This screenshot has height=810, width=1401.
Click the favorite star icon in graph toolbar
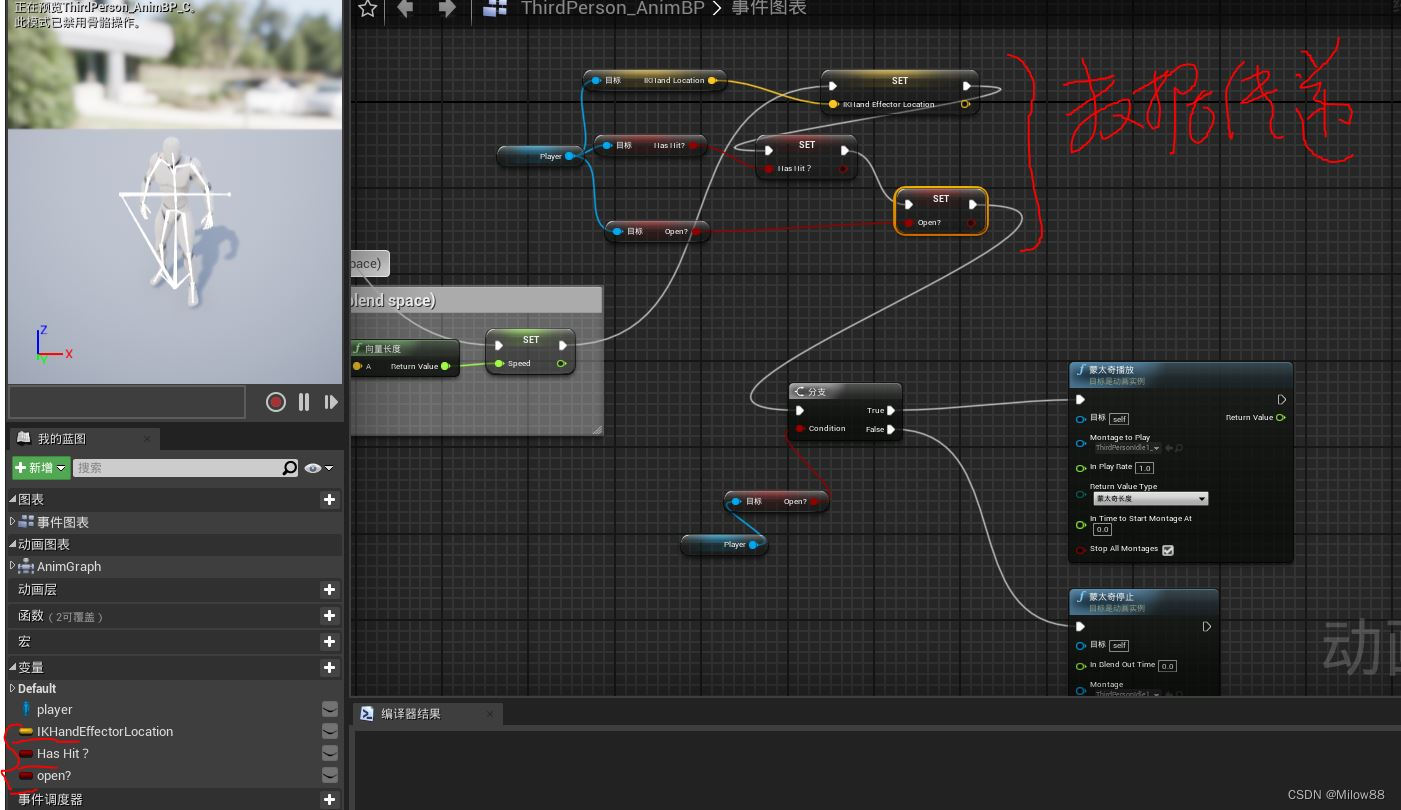tap(367, 9)
